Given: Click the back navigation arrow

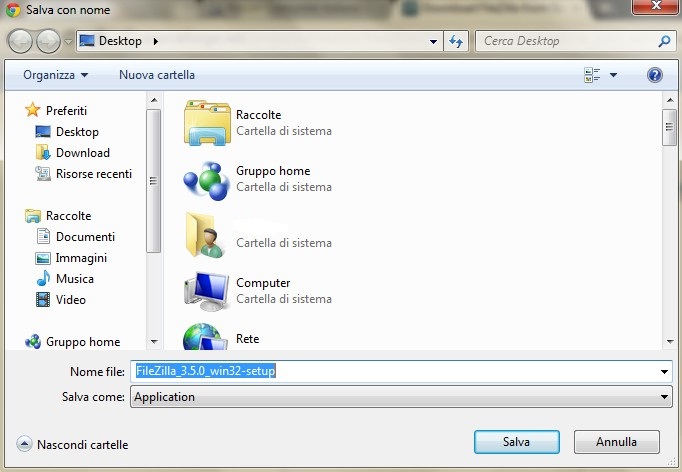Looking at the screenshot, I should tap(21, 41).
